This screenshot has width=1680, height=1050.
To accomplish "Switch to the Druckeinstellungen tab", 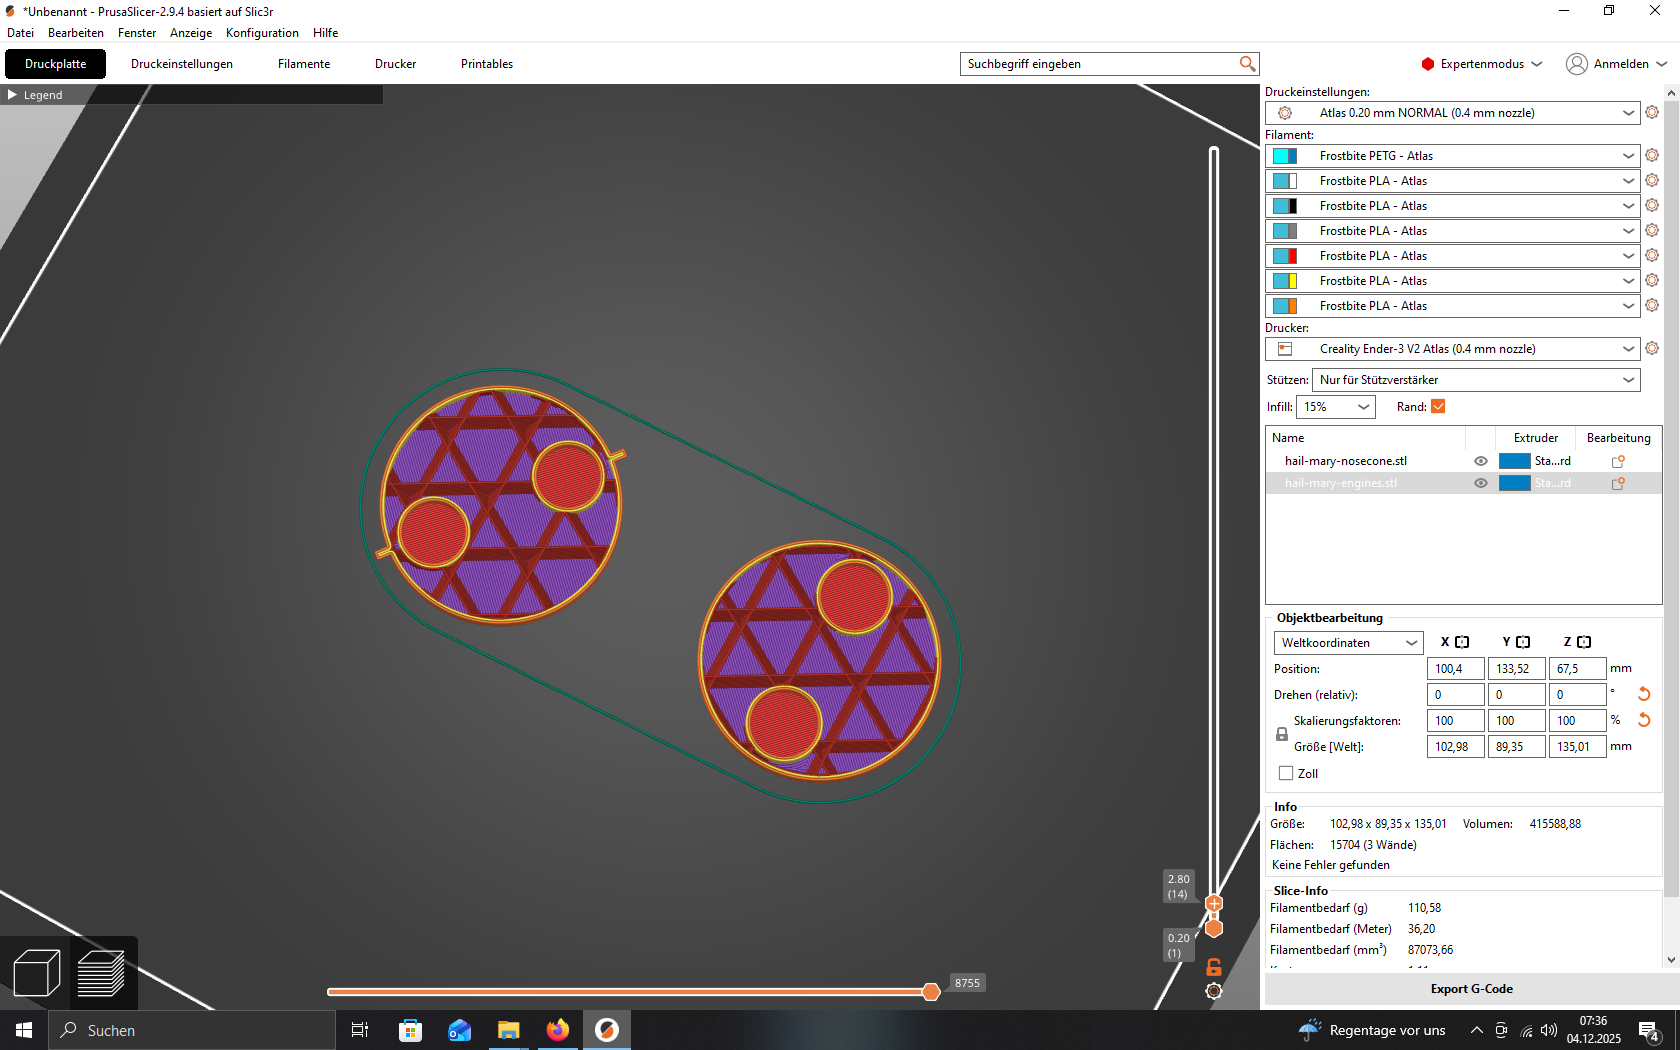I will (x=182, y=64).
